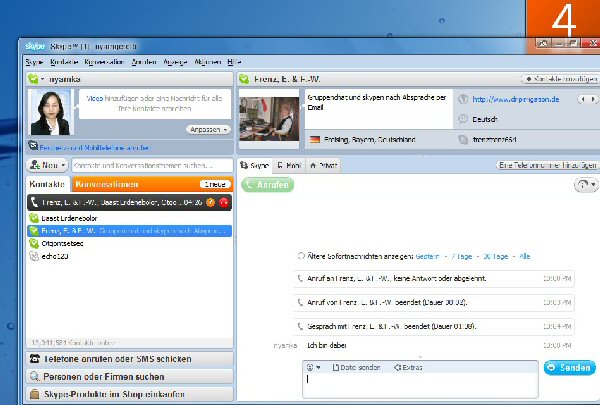Click the orange hold call icon
Screen dimensions: 600x405
click(x=210, y=202)
